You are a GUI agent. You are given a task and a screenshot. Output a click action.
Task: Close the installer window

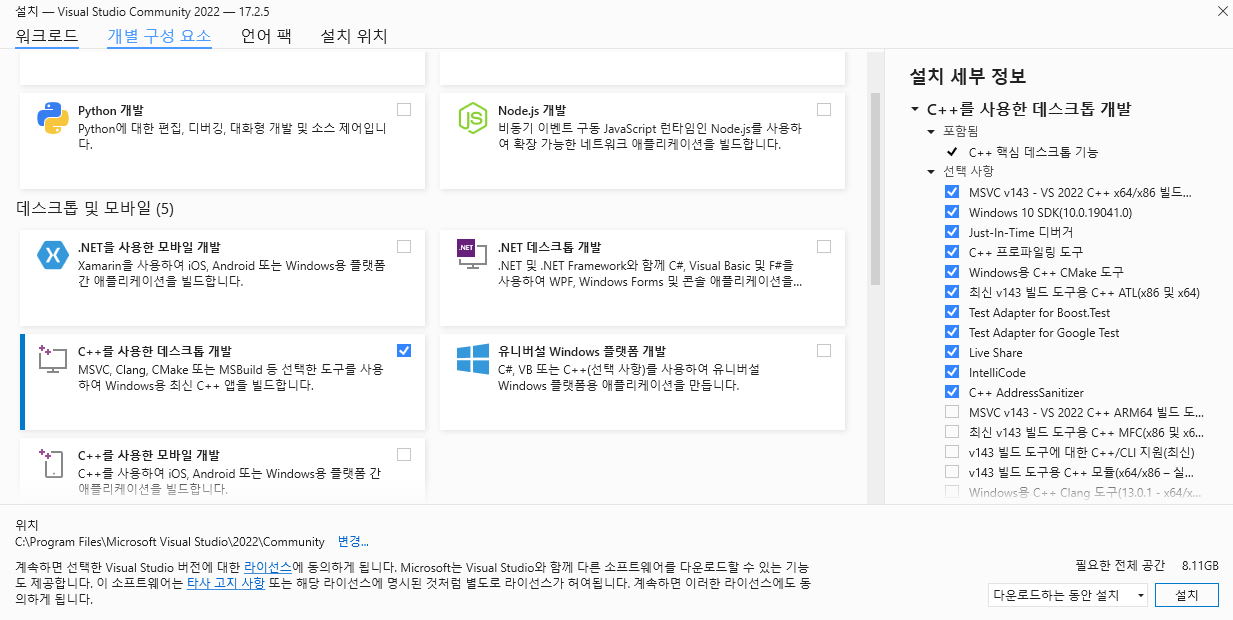(1222, 10)
